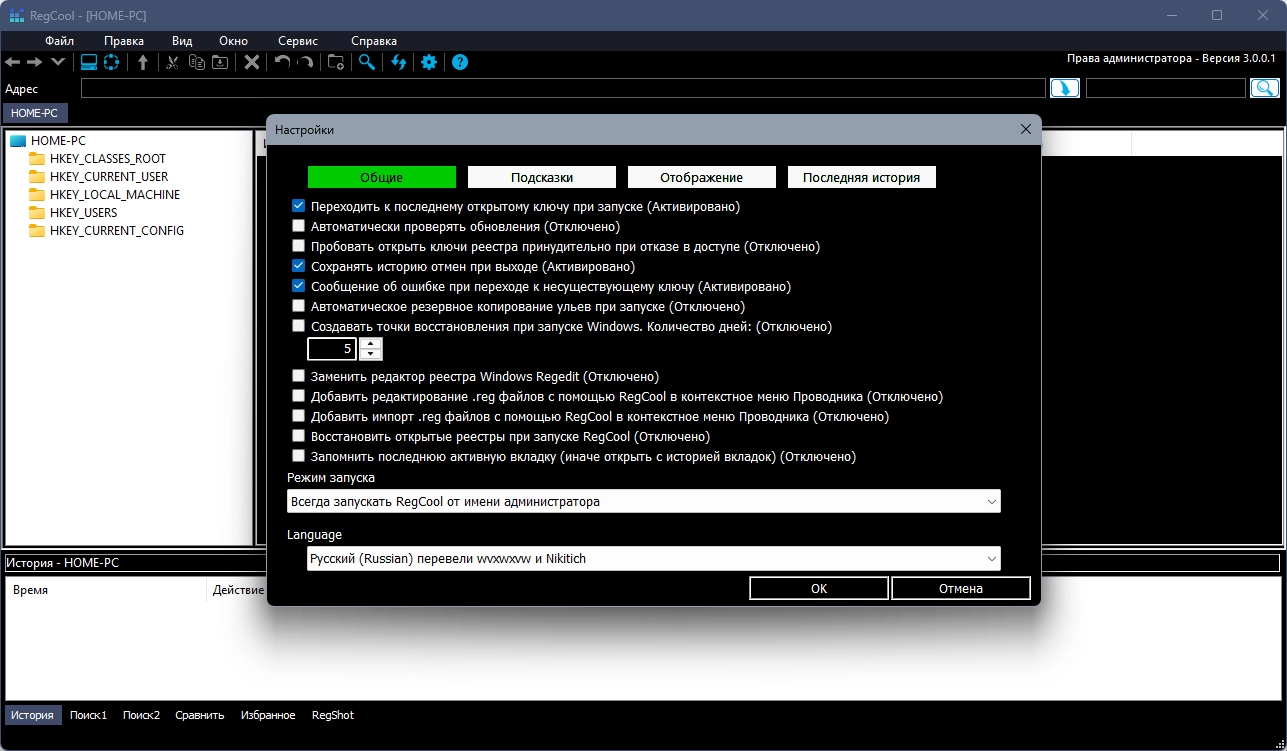This screenshot has height=751, width=1287.
Task: Click the copy icon in the toolbar
Action: [x=197, y=62]
